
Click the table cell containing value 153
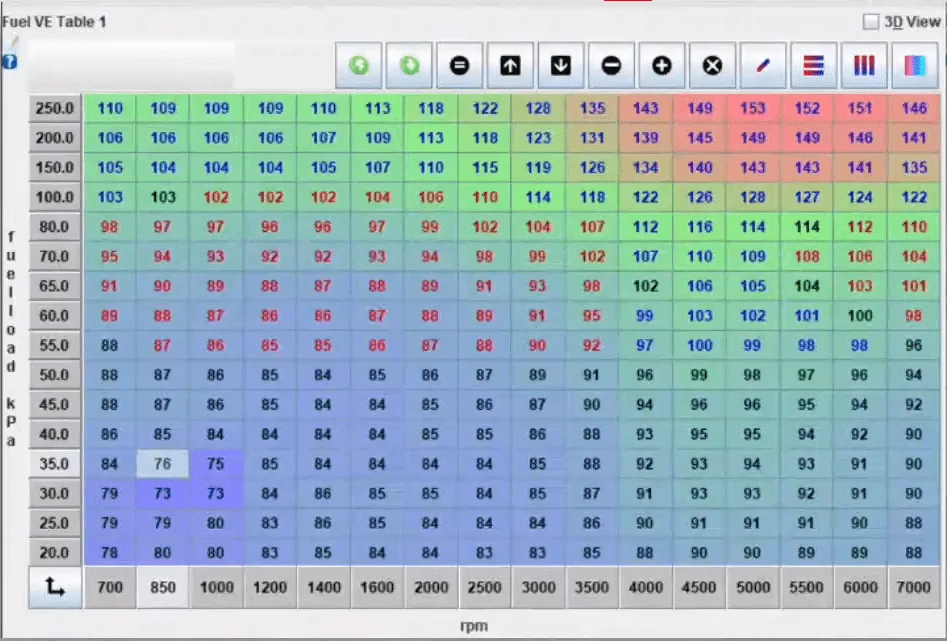pyautogui.click(x=753, y=109)
